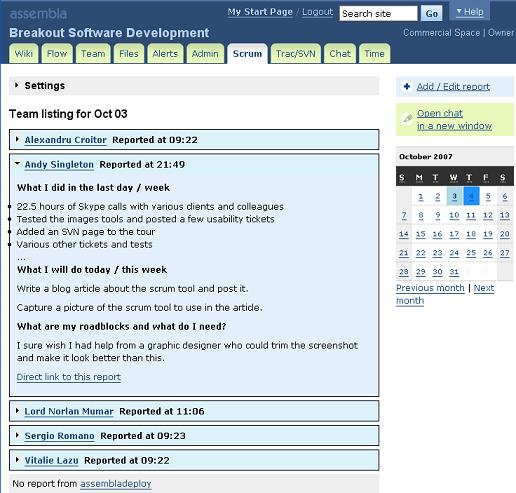This screenshot has width=516, height=493.
Task: Click the Previous month link
Action: click(430, 288)
